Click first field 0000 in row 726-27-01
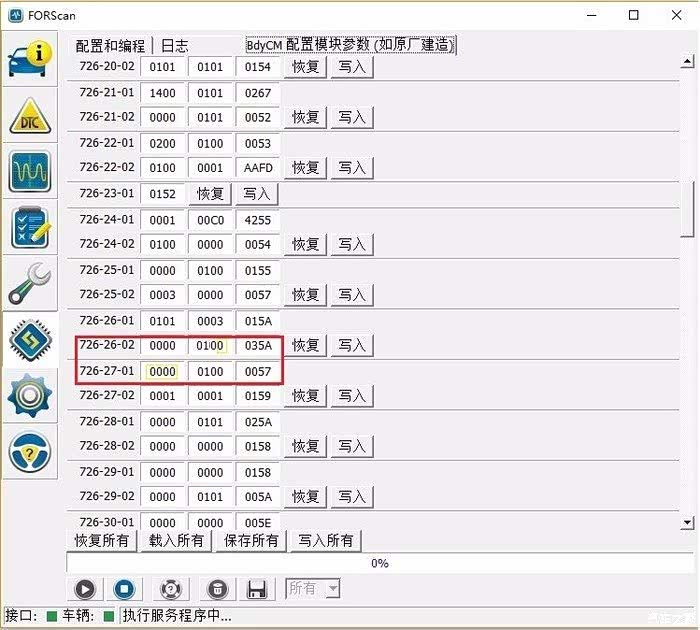This screenshot has height=630, width=700. (162, 371)
